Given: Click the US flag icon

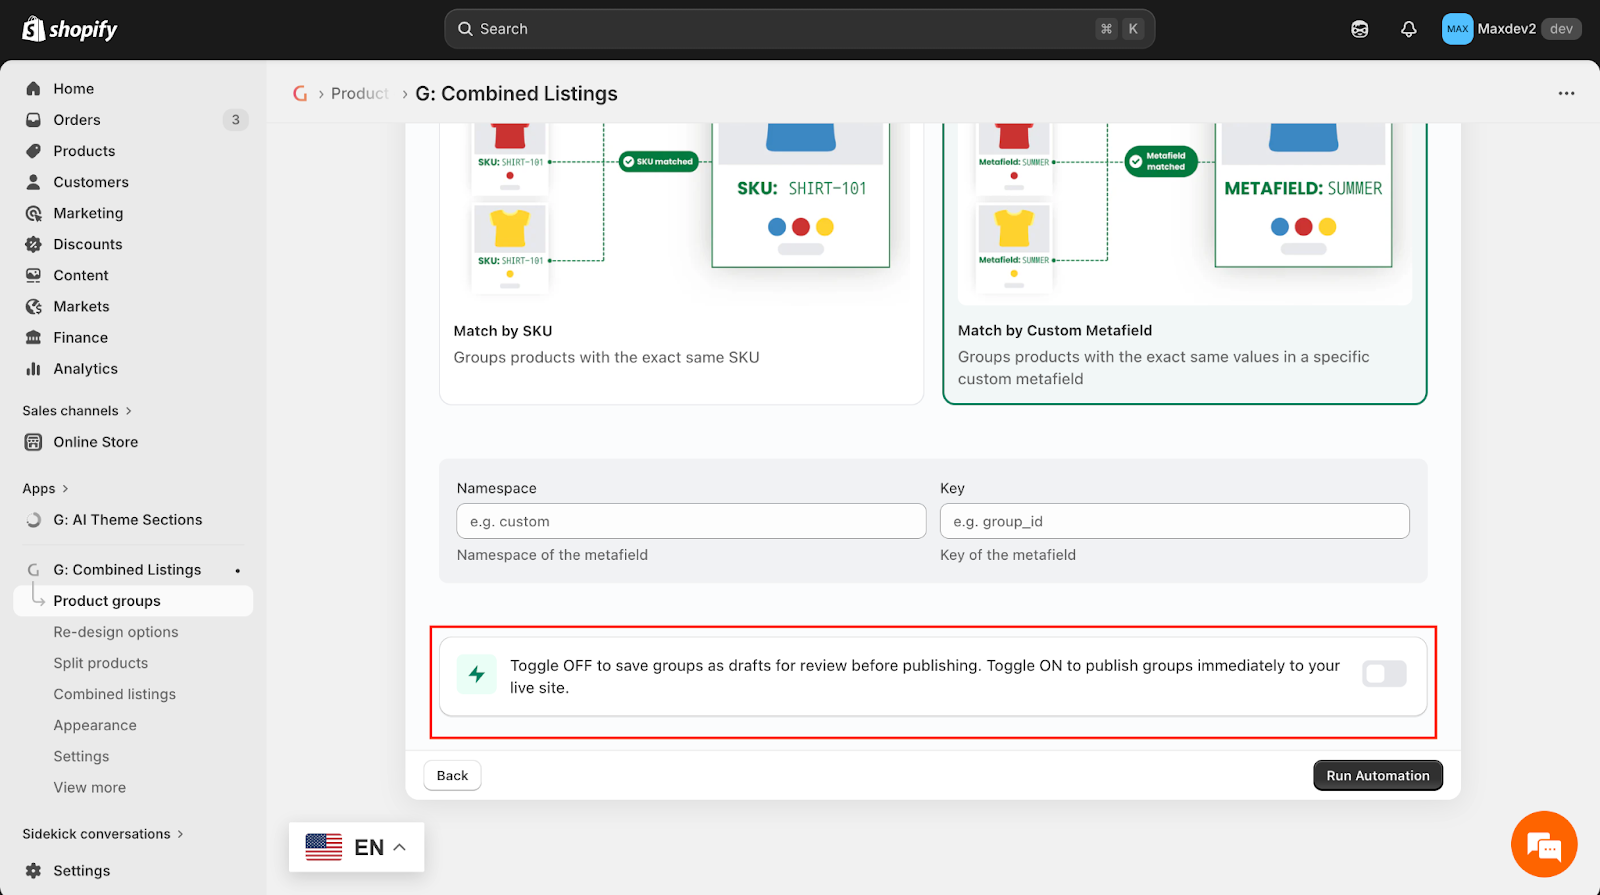Looking at the screenshot, I should (x=324, y=847).
